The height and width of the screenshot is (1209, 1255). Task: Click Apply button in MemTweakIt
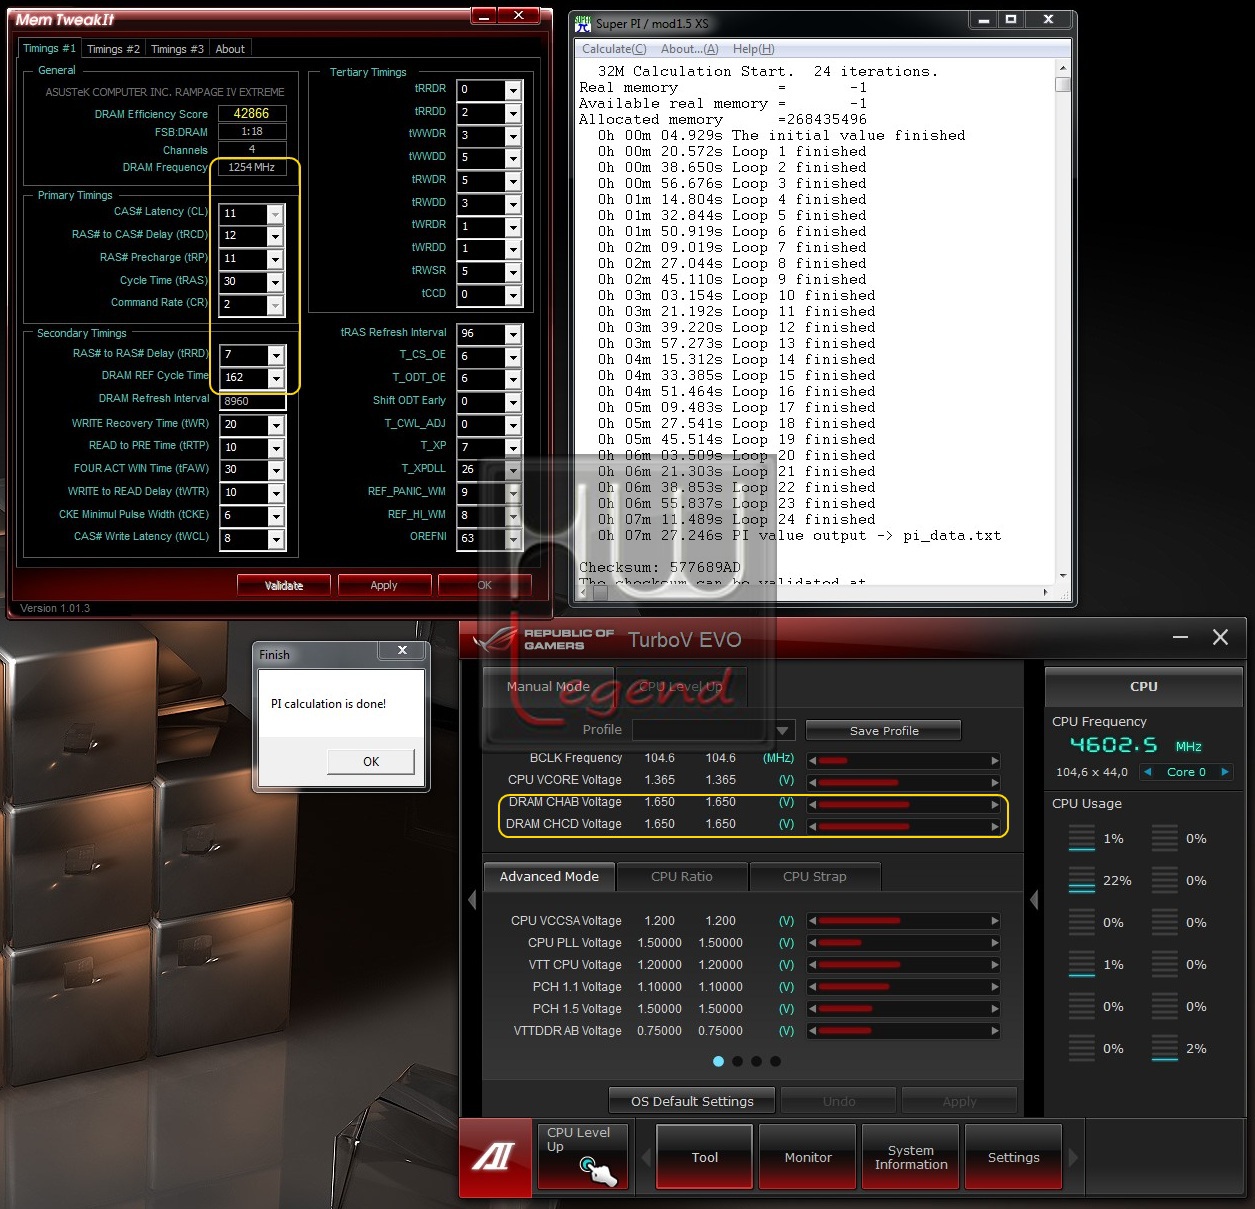(384, 586)
